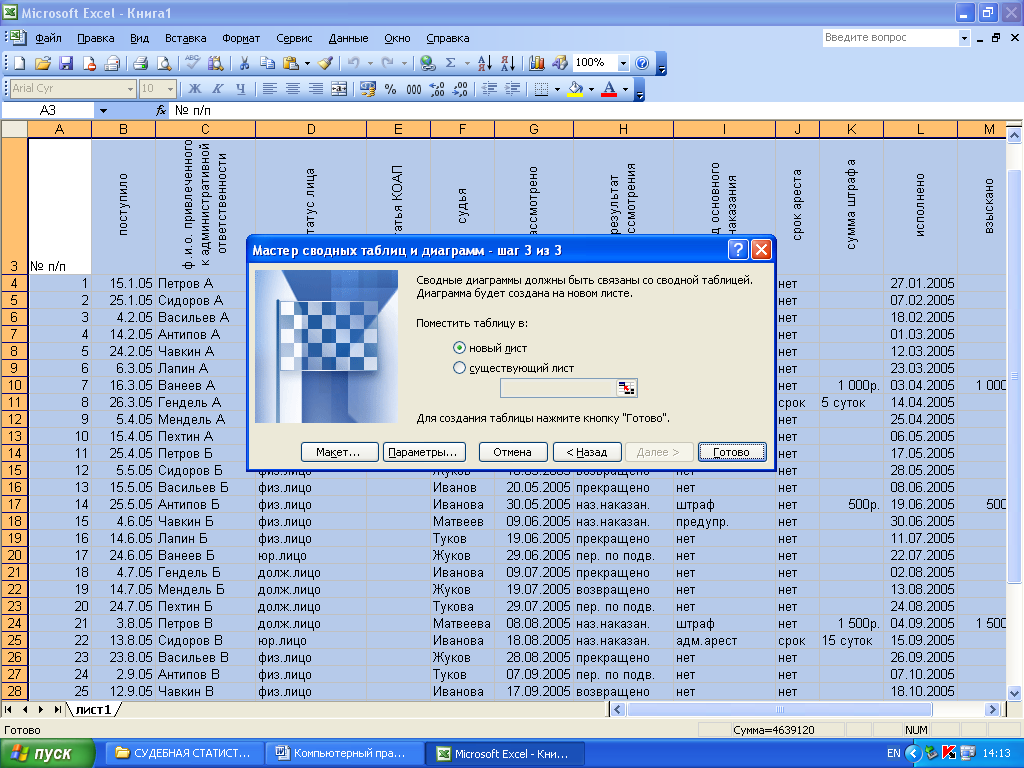The image size is (1024, 768).
Task: Paste with the clipboard icon
Action: click(x=291, y=63)
